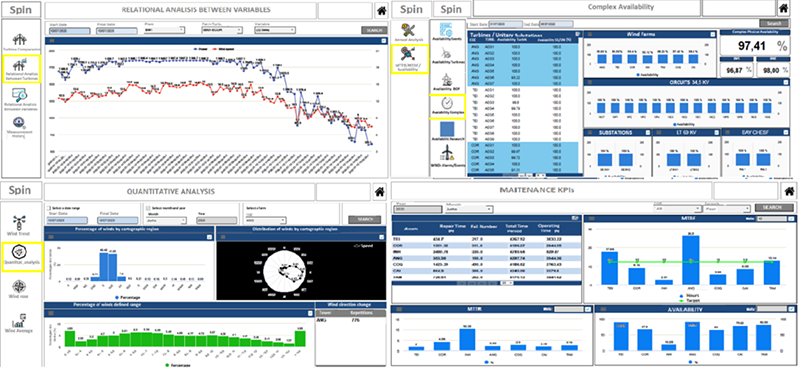The height and width of the screenshot is (368, 800).
Task: Toggle checkbox on AVAILABILITY panel header
Action: pyautogui.click(x=791, y=309)
